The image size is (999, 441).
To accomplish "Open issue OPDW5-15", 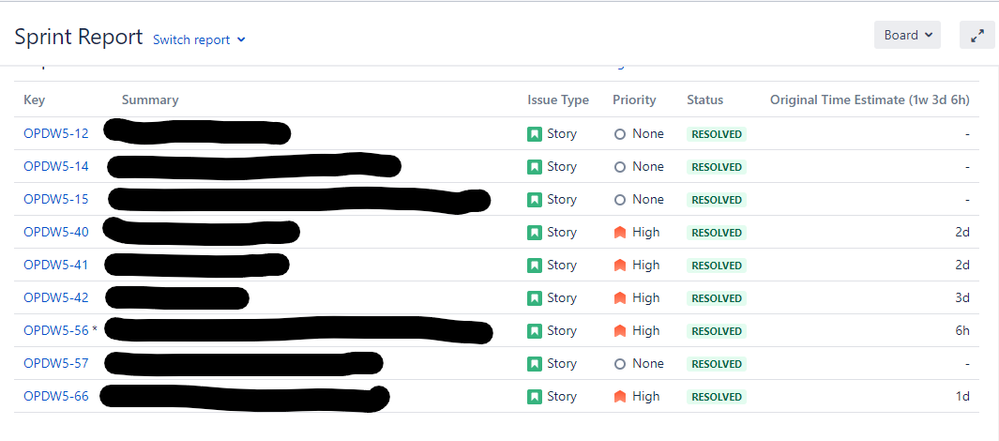I will (x=56, y=199).
